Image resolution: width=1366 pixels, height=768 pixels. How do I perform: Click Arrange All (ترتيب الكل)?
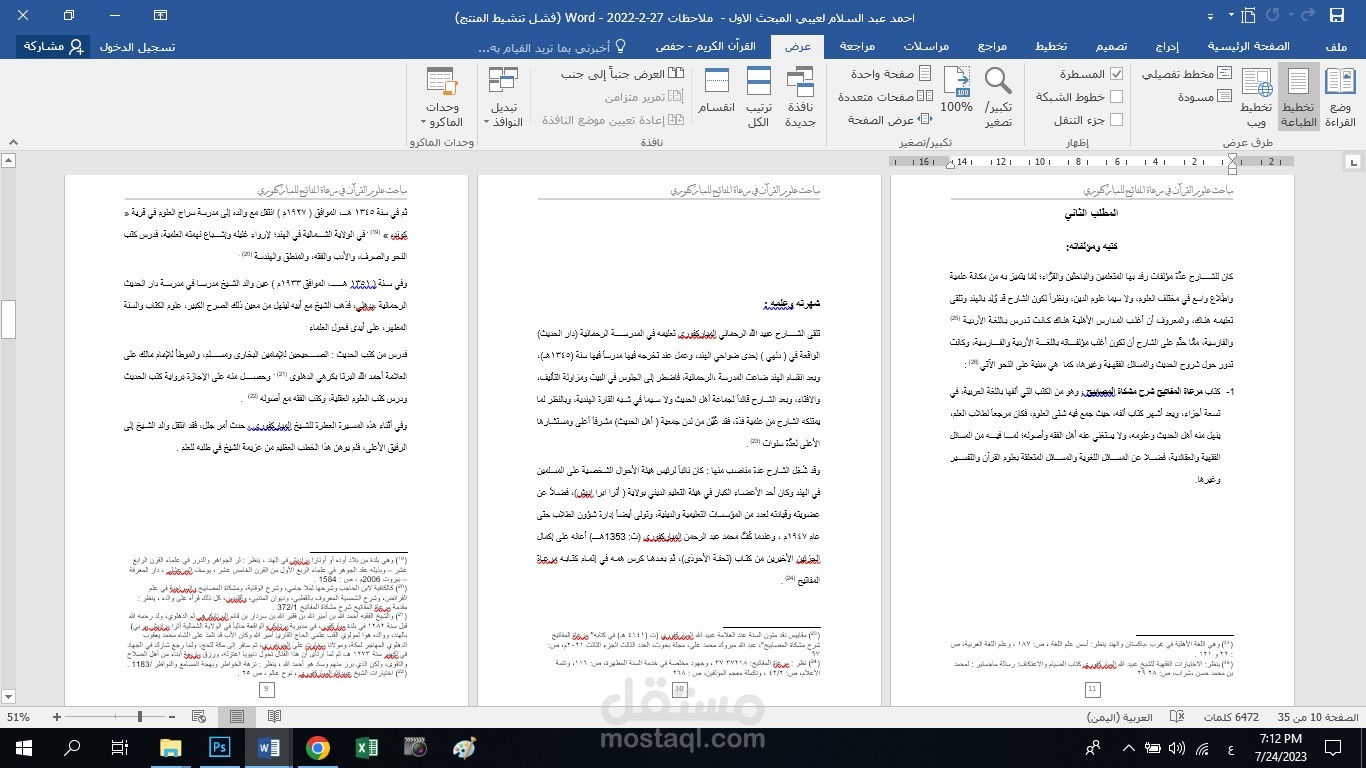[758, 98]
